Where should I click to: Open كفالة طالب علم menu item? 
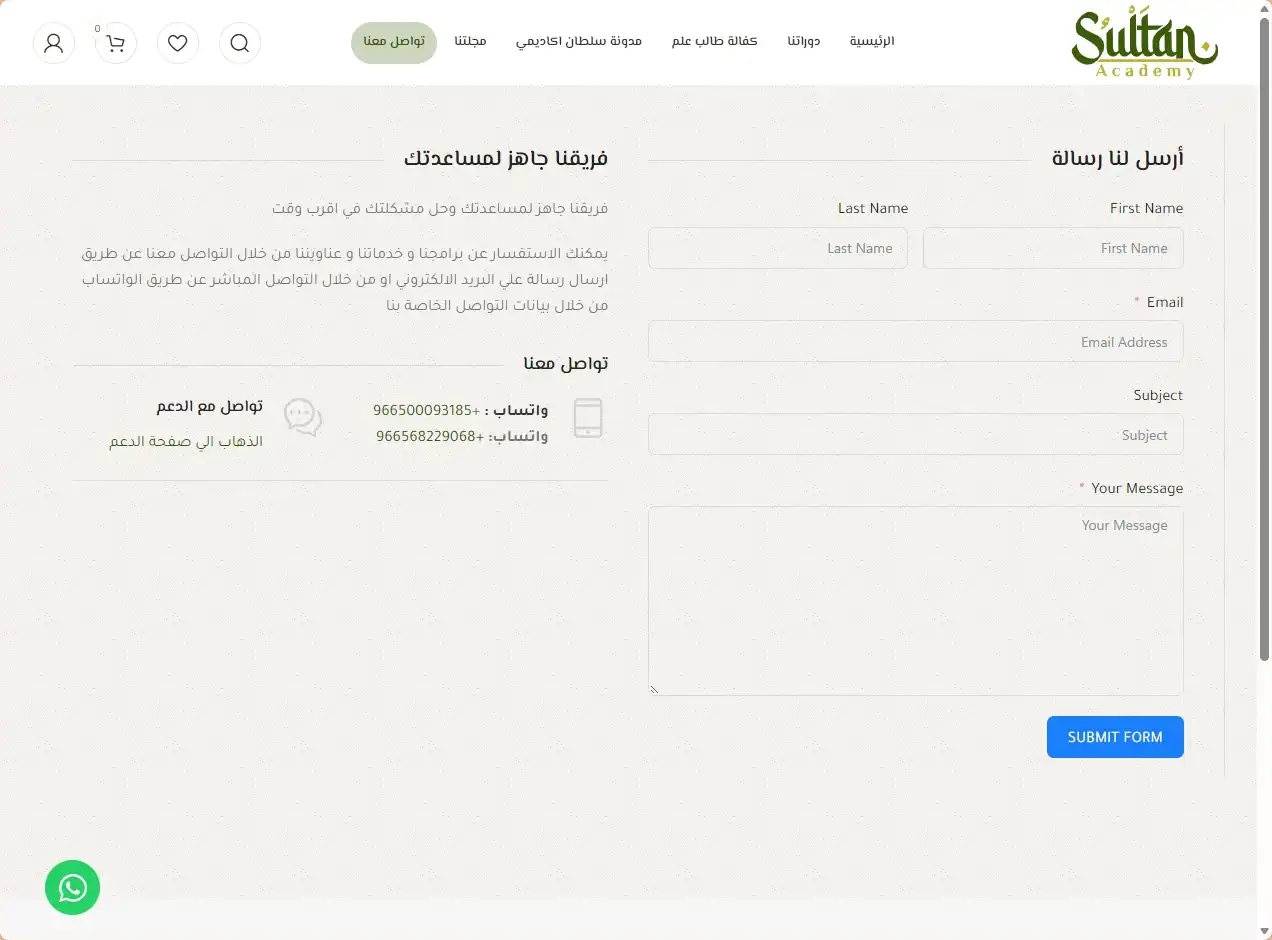click(x=715, y=42)
